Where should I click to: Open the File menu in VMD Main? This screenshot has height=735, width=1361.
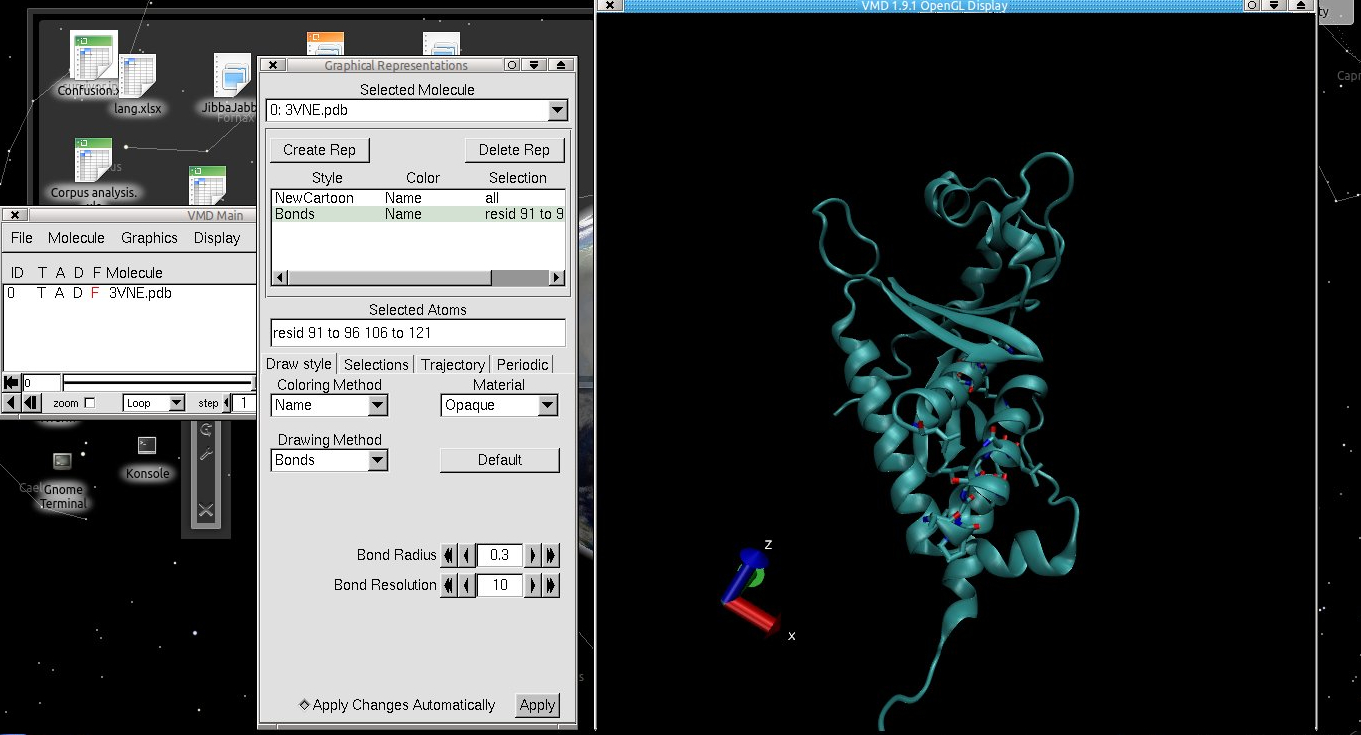(22, 238)
